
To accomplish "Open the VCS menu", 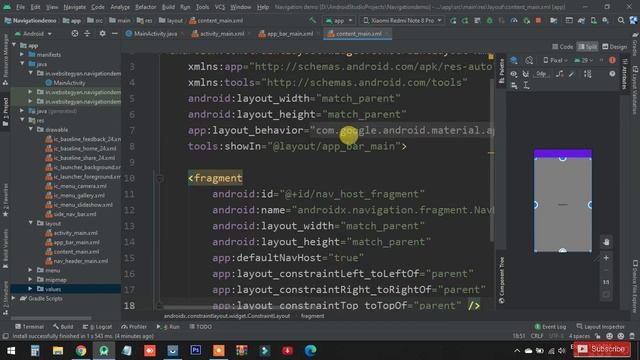I will click(220, 7).
